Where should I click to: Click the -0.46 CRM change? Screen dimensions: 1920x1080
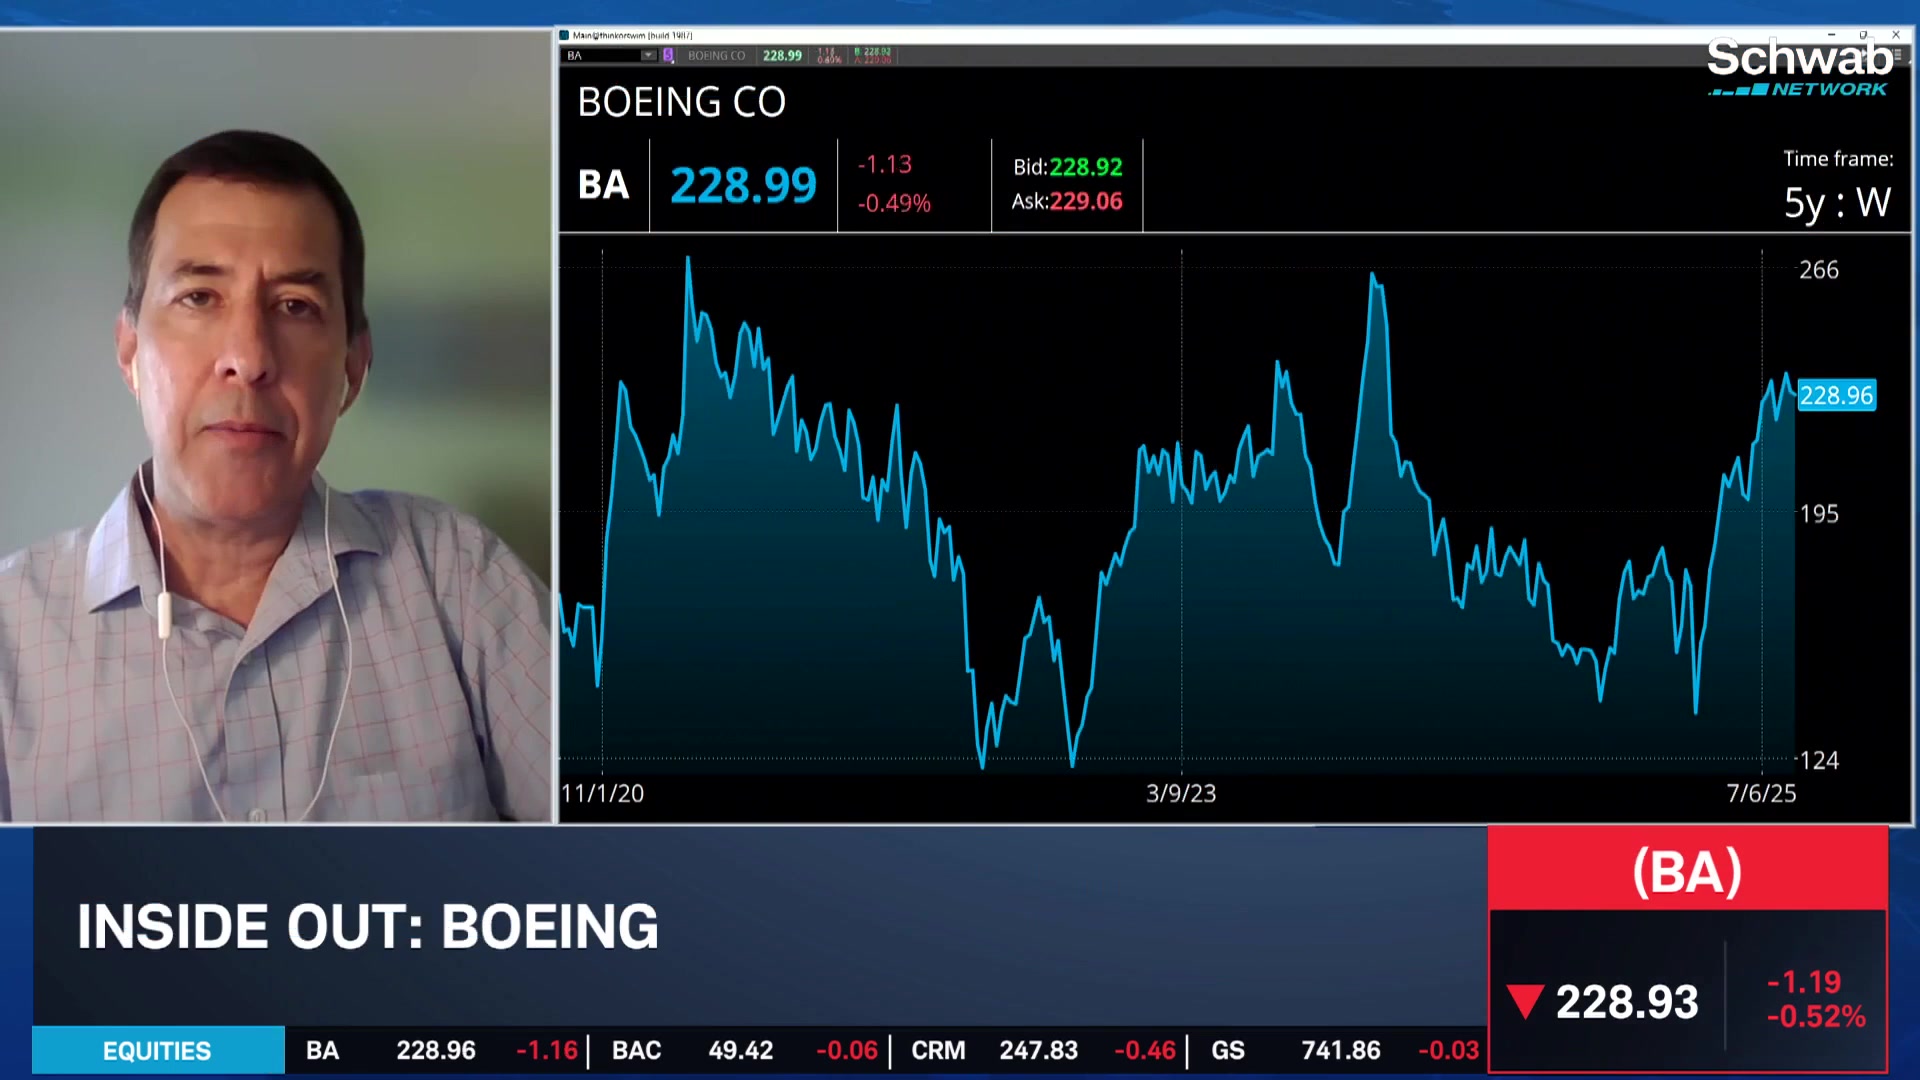(x=1145, y=1051)
